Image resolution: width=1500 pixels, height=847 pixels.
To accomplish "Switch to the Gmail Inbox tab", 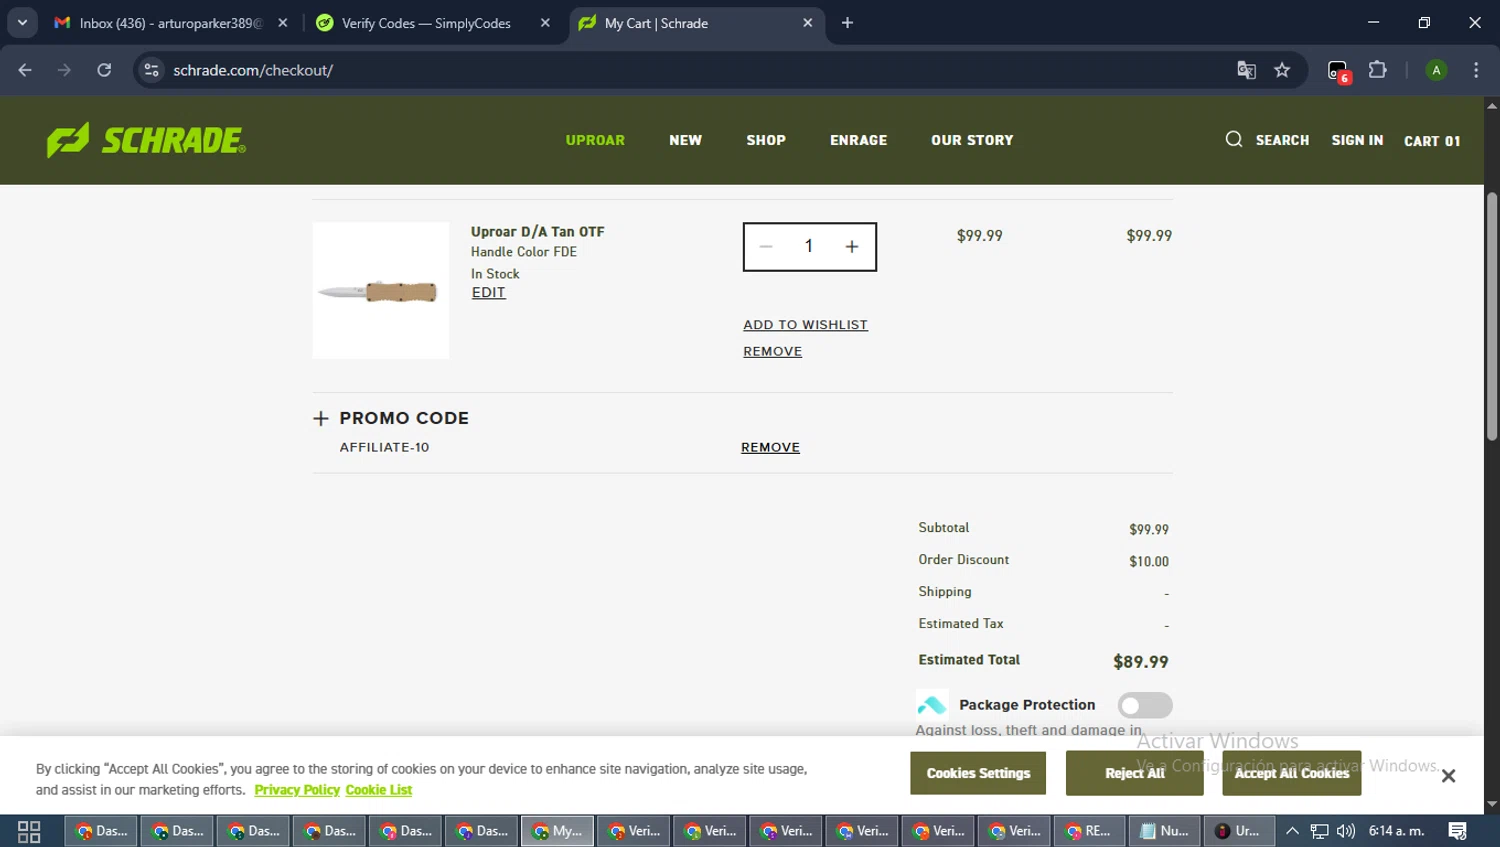I will 170,23.
